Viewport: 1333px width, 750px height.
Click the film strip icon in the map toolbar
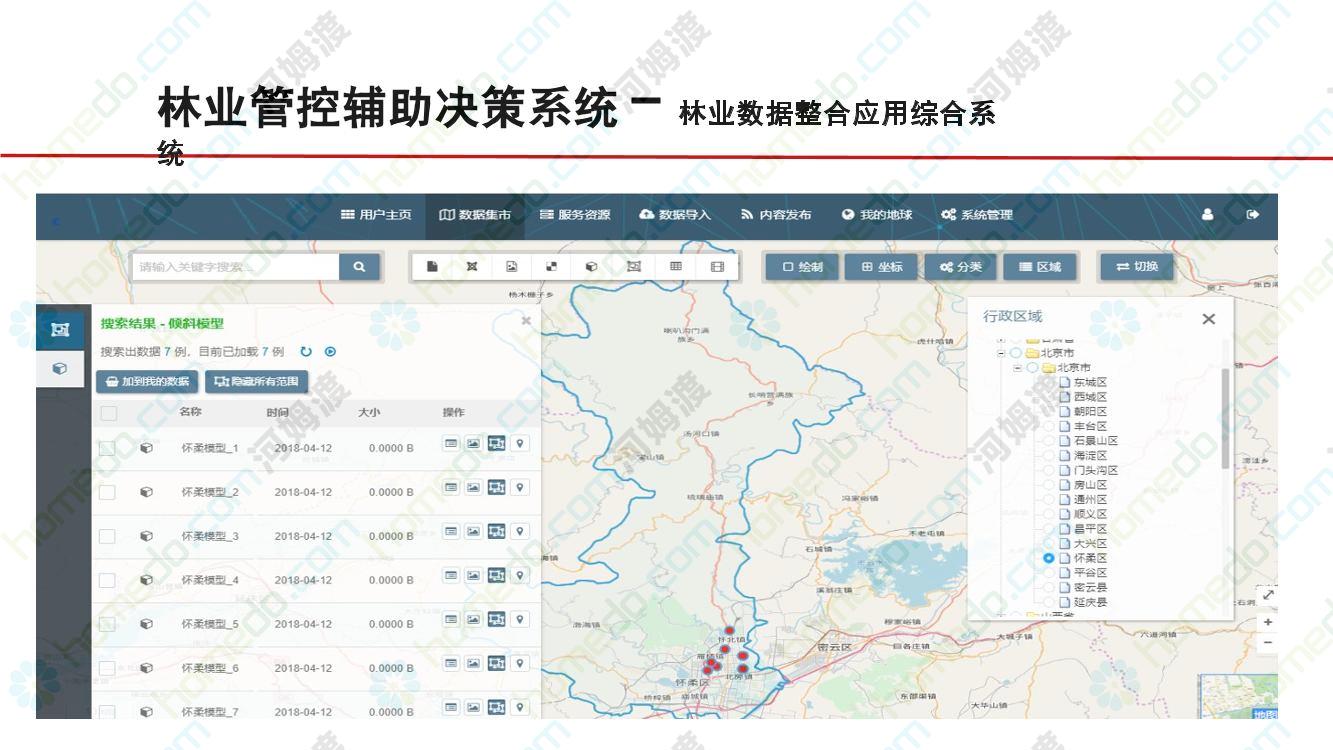pyautogui.click(x=717, y=267)
